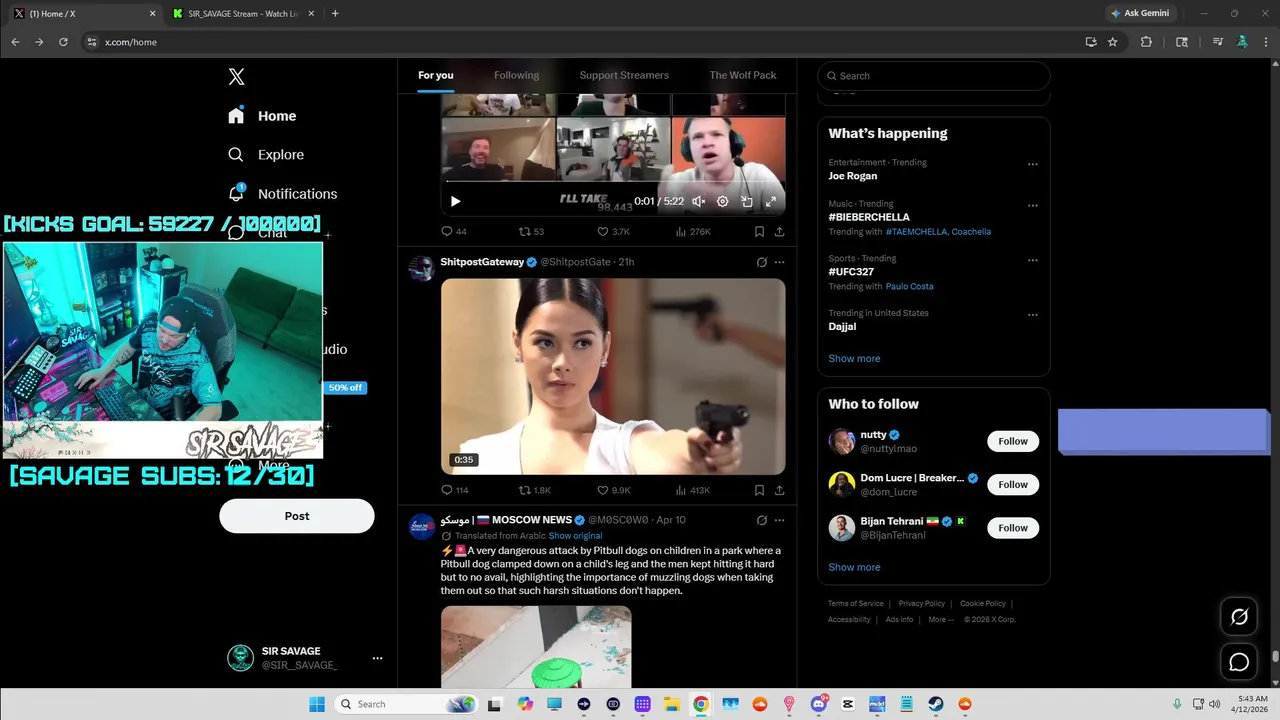Switch to the Following tab

pos(516,75)
